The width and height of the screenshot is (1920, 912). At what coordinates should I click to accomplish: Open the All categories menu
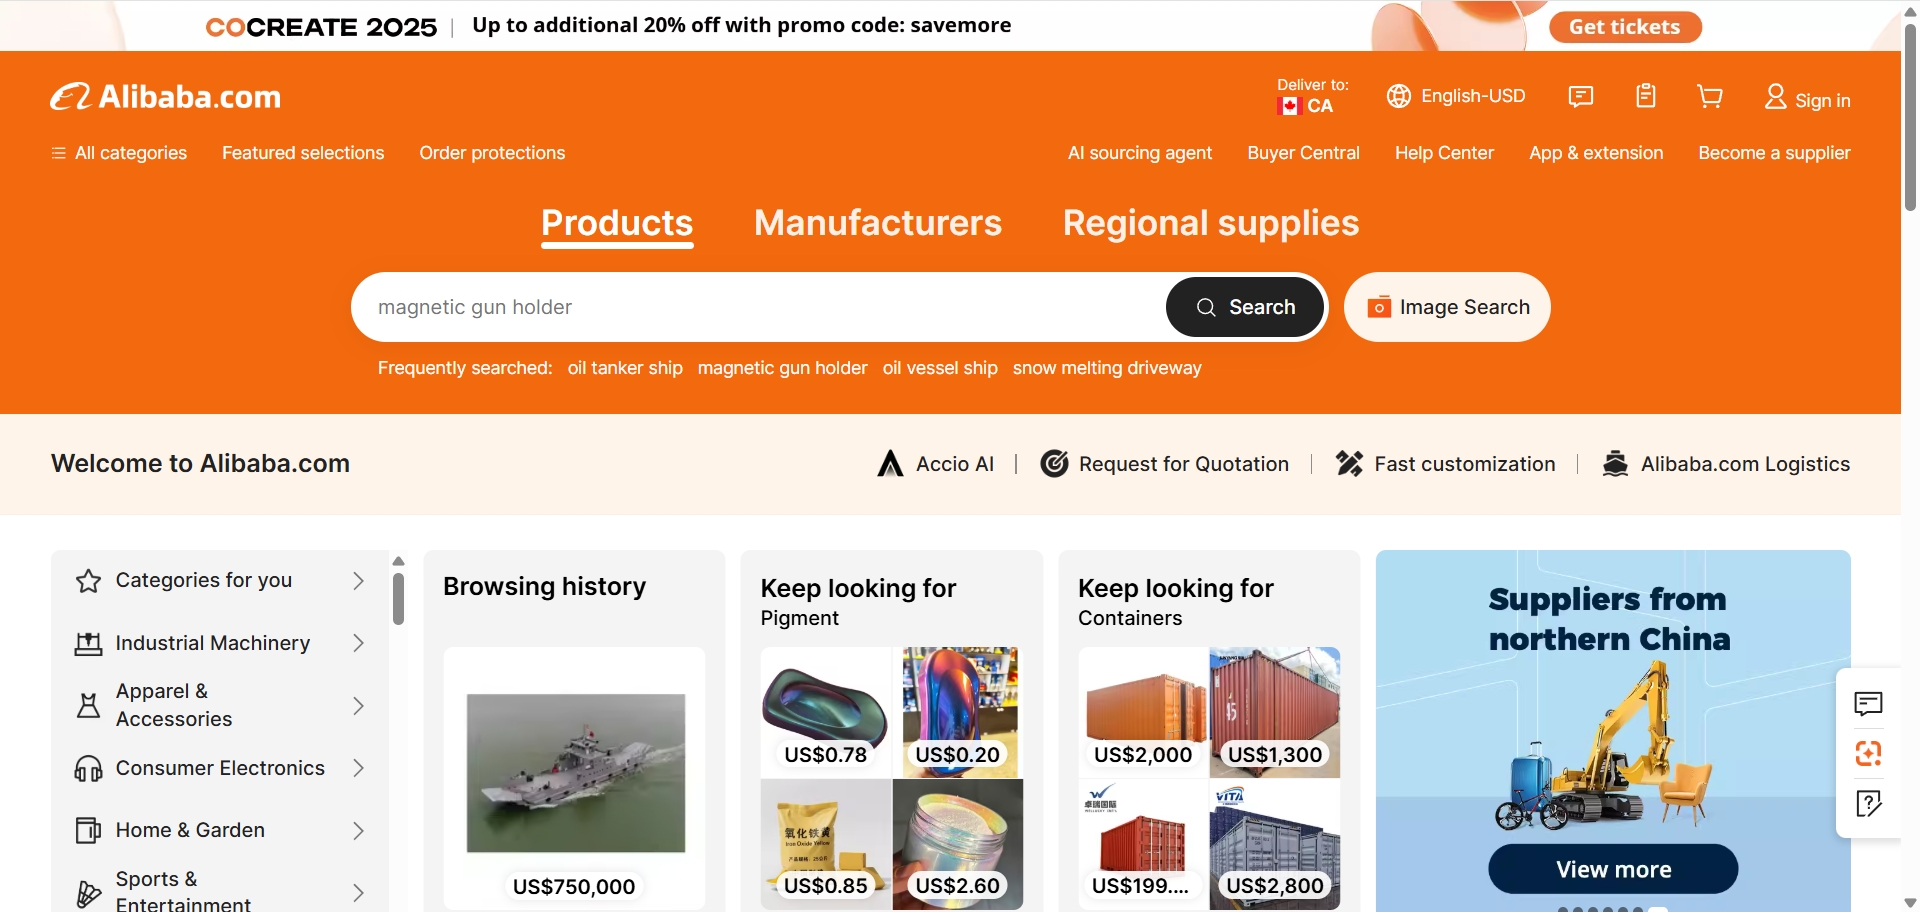click(119, 153)
